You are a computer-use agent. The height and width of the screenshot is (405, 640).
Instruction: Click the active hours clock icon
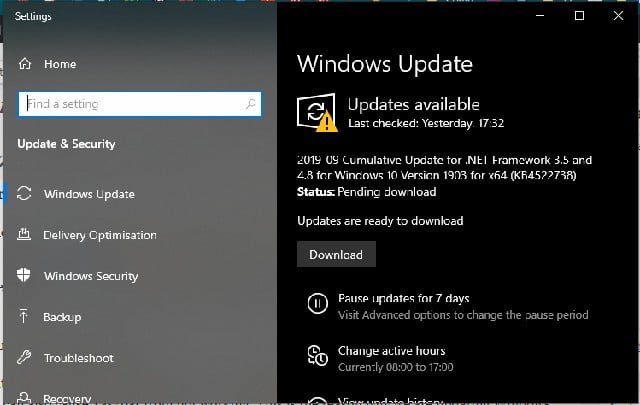click(x=318, y=355)
